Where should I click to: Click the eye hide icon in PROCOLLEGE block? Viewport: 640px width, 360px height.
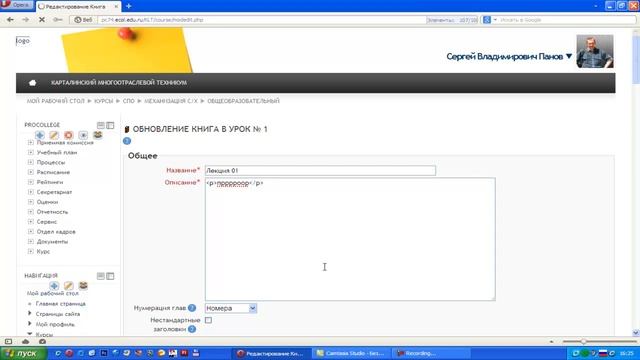[x=83, y=135]
